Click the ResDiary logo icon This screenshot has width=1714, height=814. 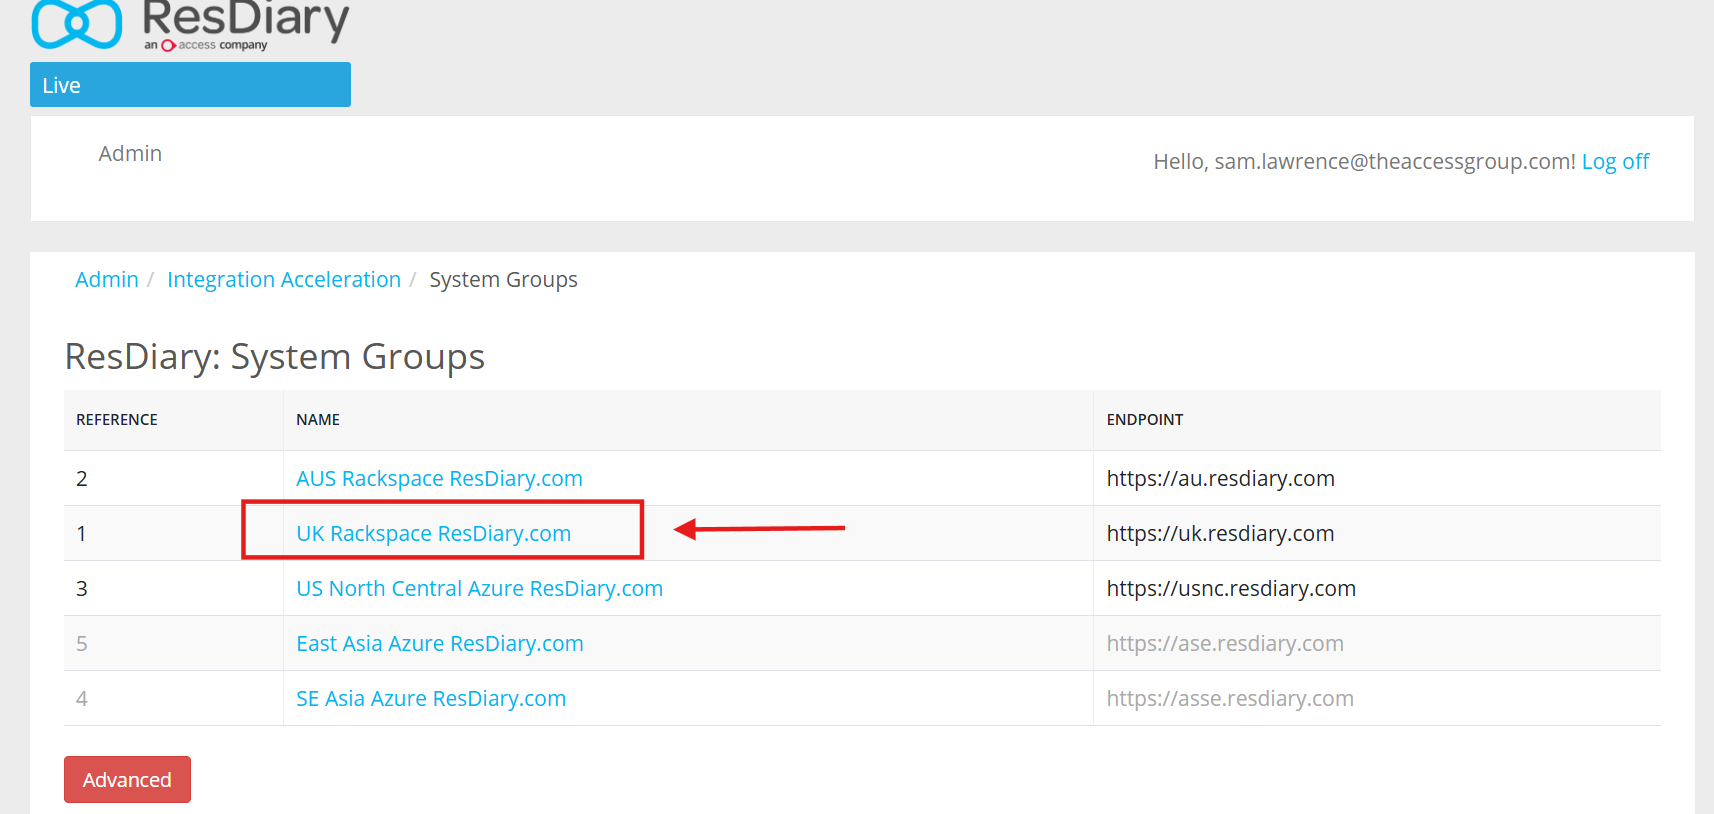[x=77, y=24]
